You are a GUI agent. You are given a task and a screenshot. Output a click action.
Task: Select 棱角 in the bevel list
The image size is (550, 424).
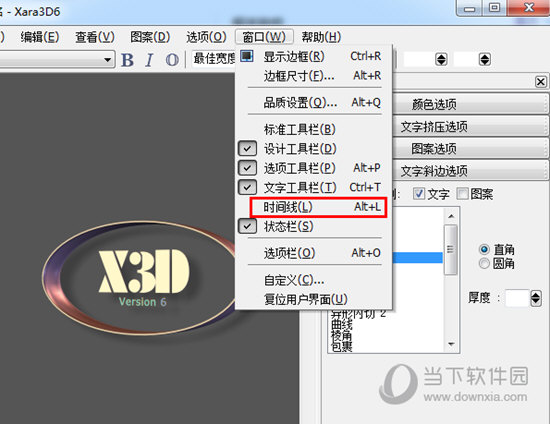tap(341, 336)
